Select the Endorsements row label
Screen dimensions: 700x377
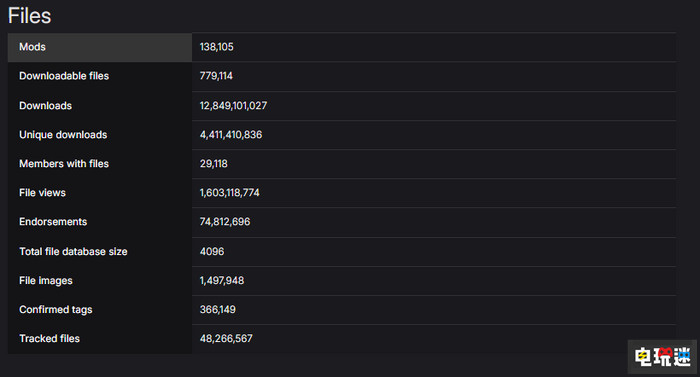click(x=53, y=222)
